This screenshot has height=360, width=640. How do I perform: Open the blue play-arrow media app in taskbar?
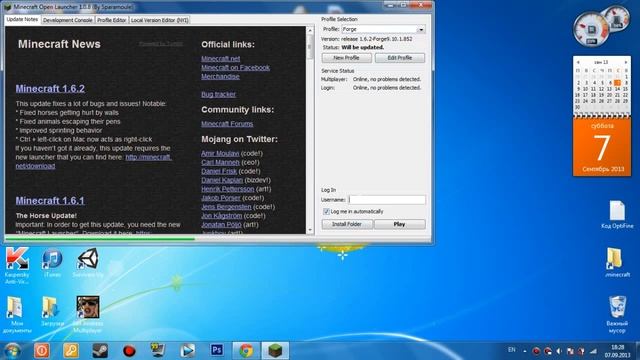[187, 351]
